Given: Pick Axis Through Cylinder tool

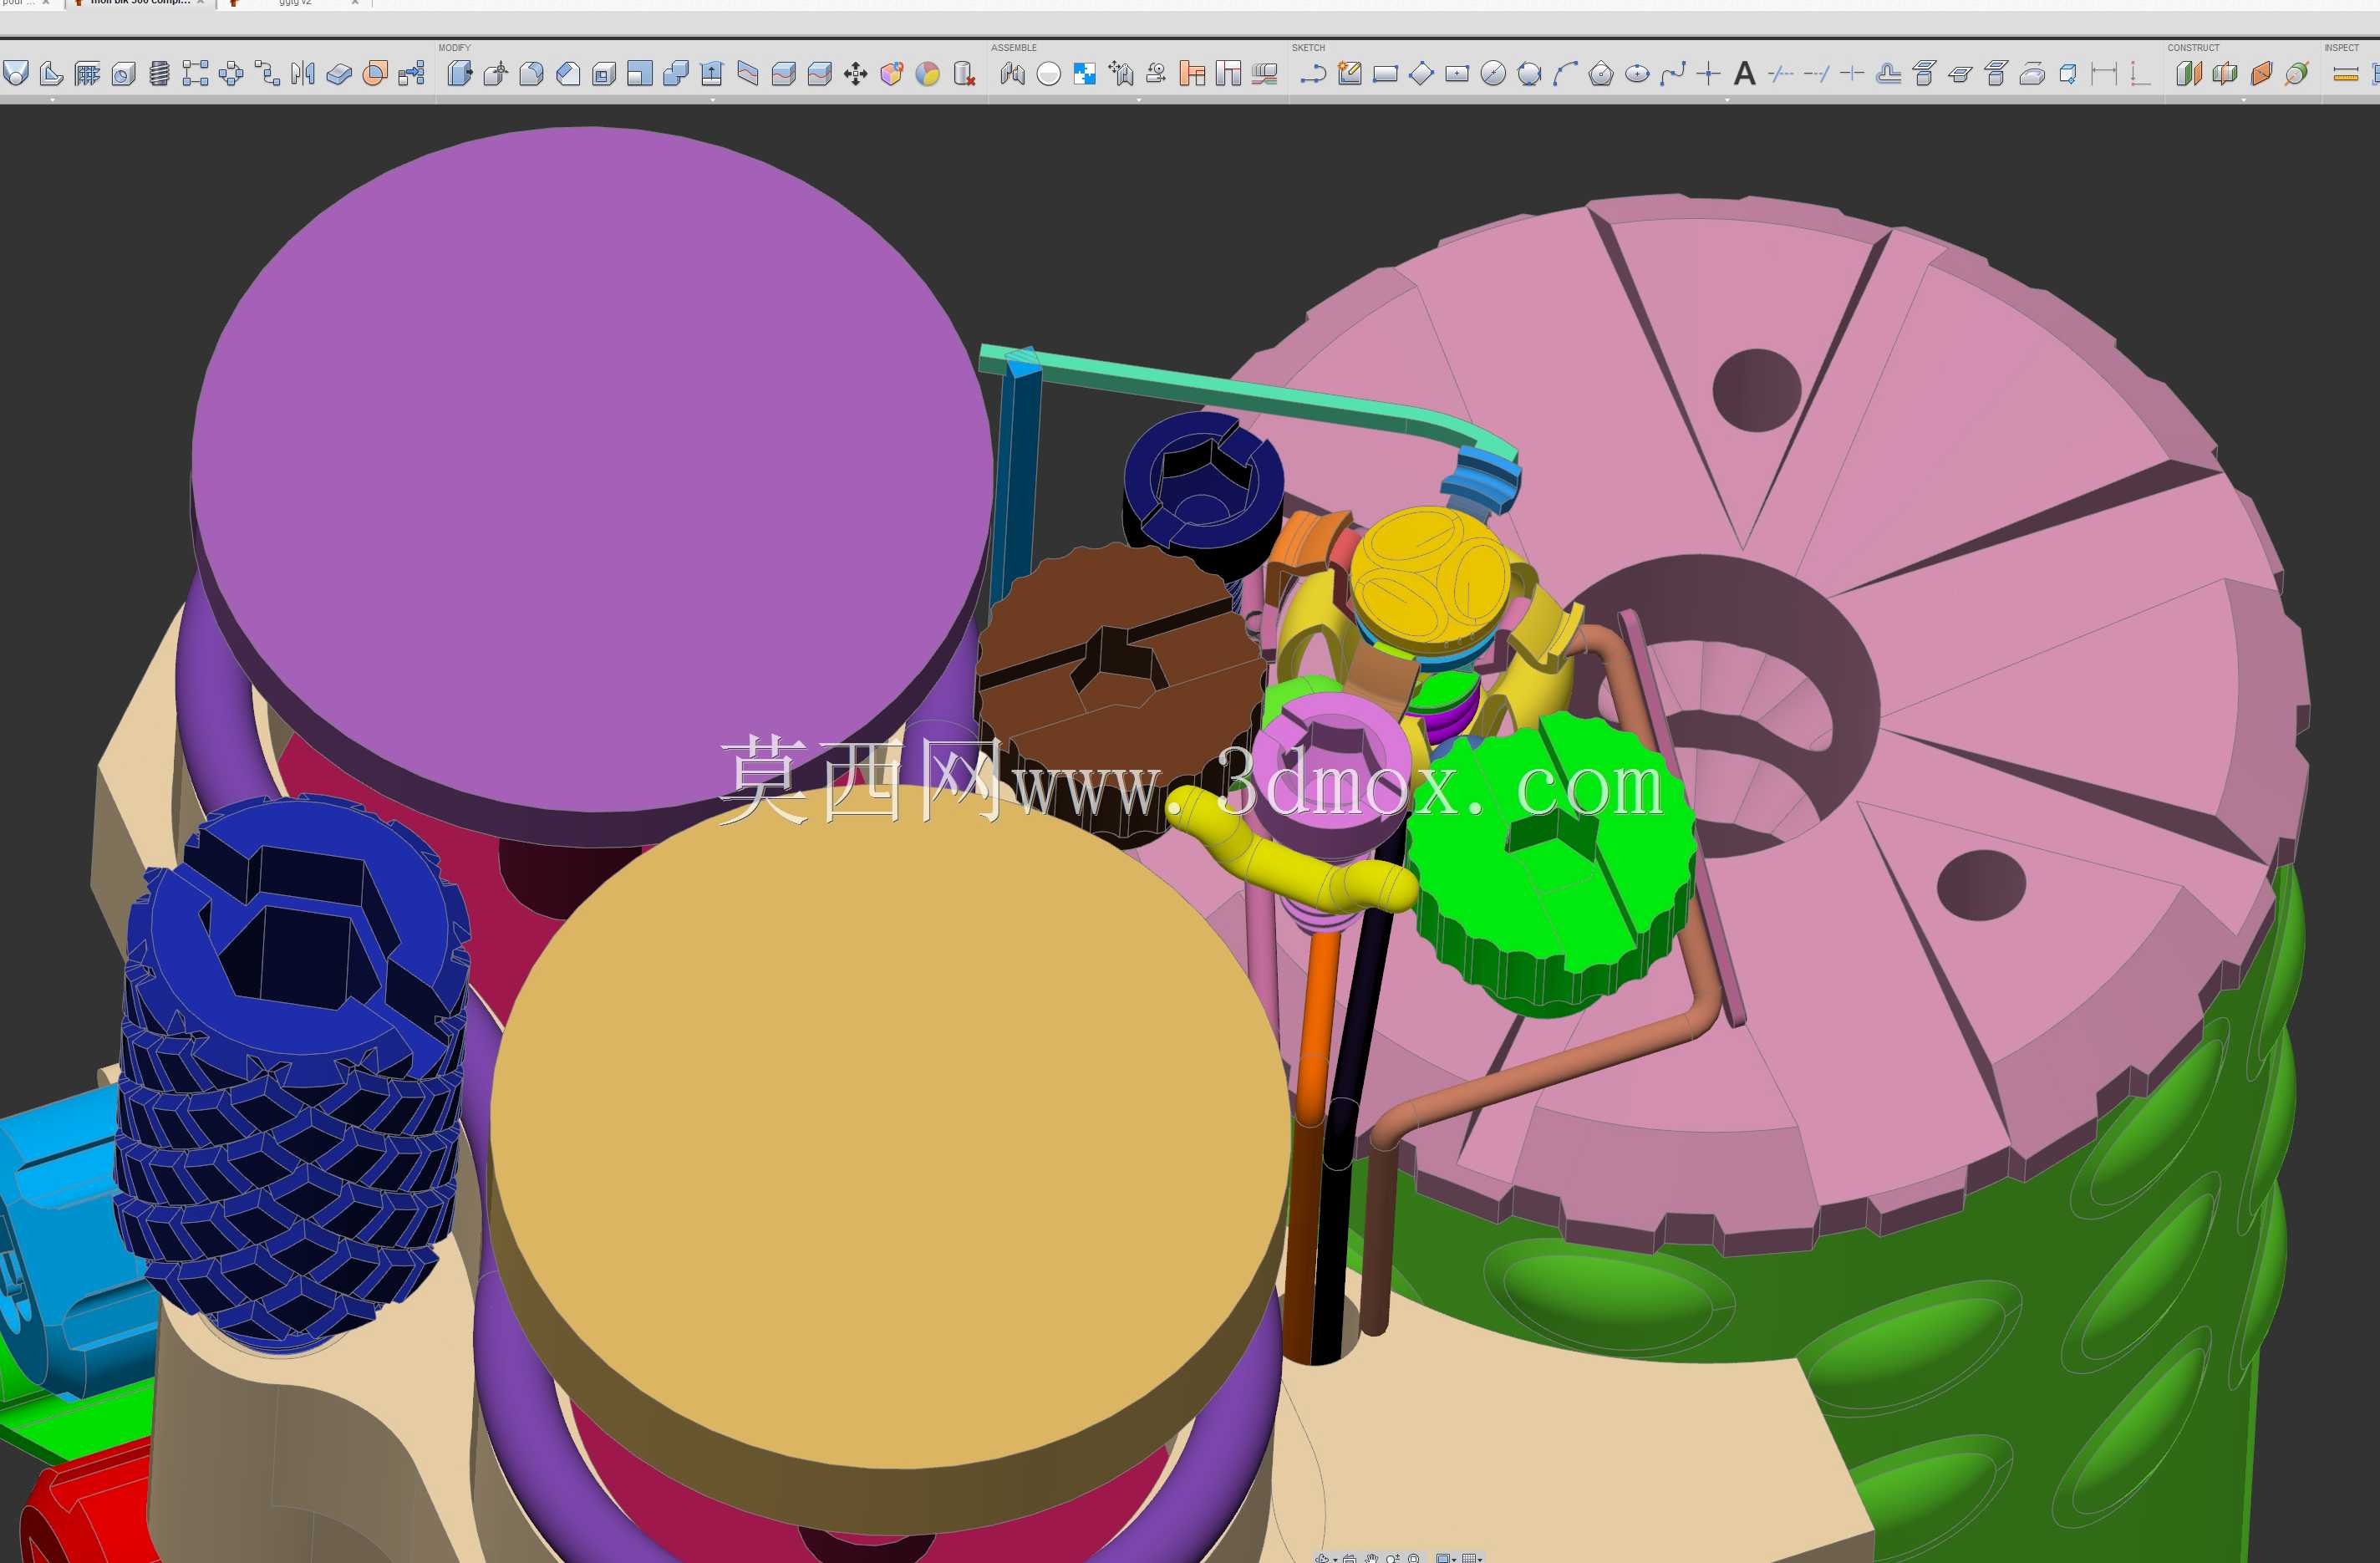Looking at the screenshot, I should click(x=2297, y=73).
